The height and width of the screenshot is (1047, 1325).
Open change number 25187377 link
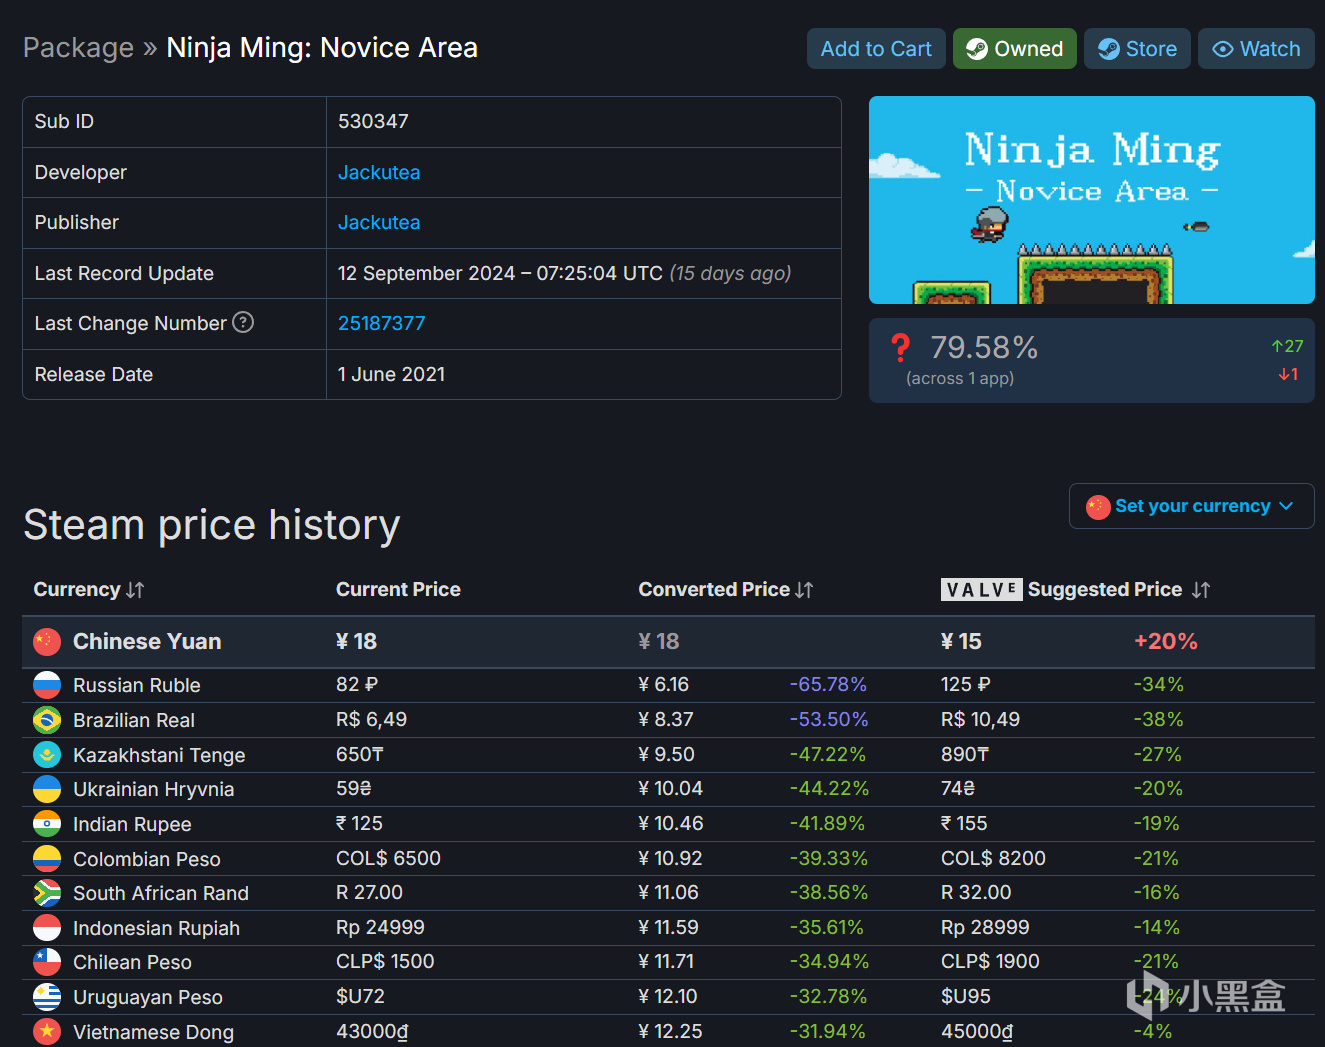382,323
